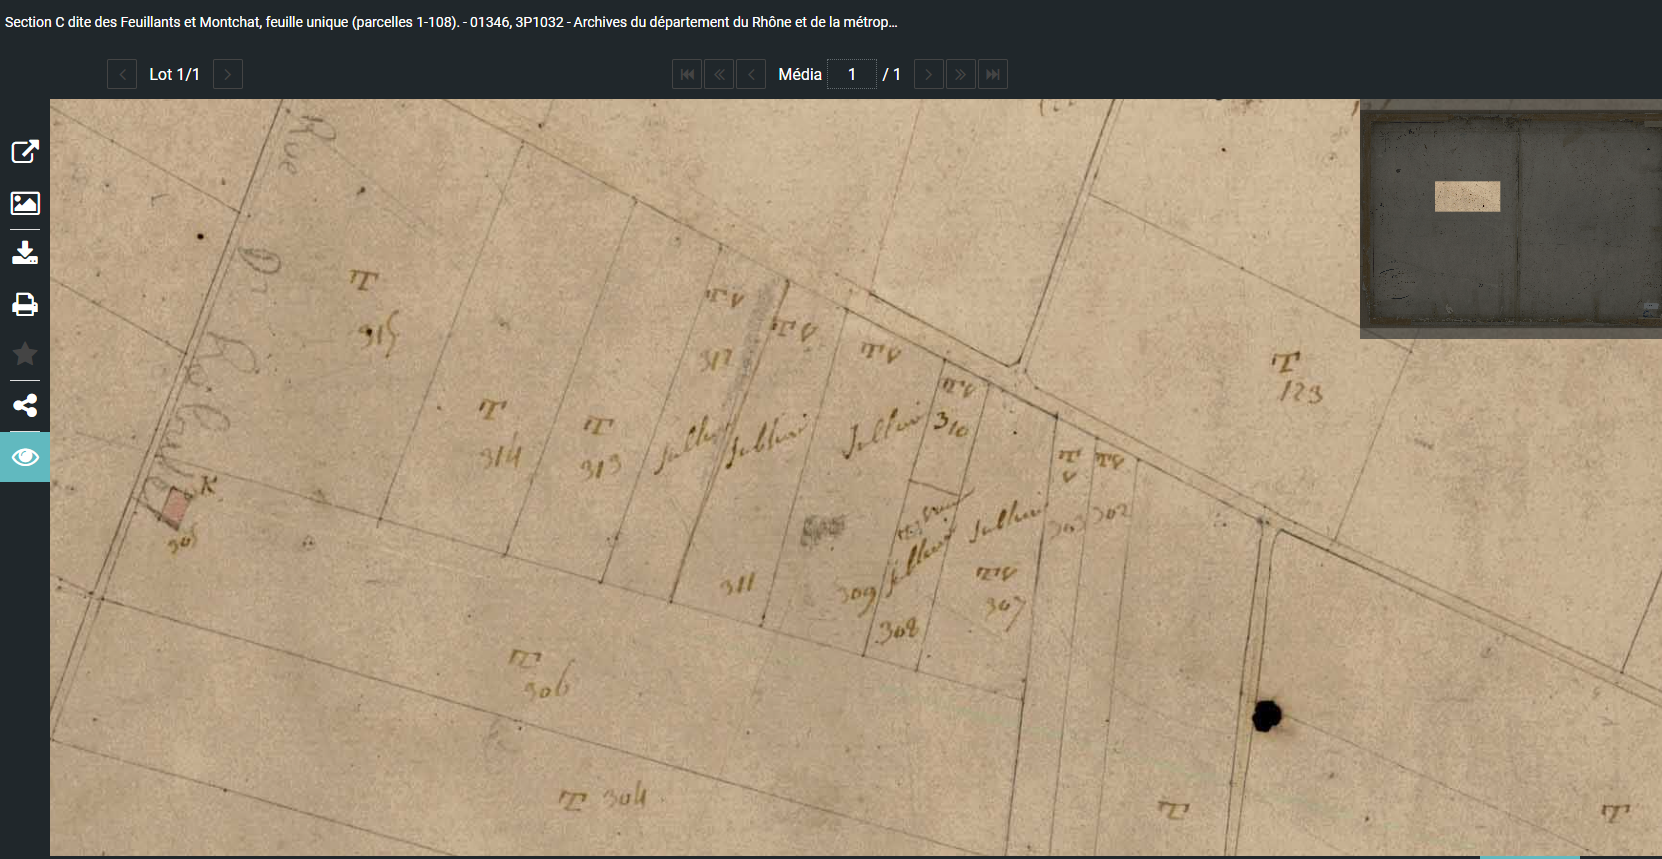Toggle the eye visibility panel button
Screen dimensions: 1662x859
(x=25, y=457)
